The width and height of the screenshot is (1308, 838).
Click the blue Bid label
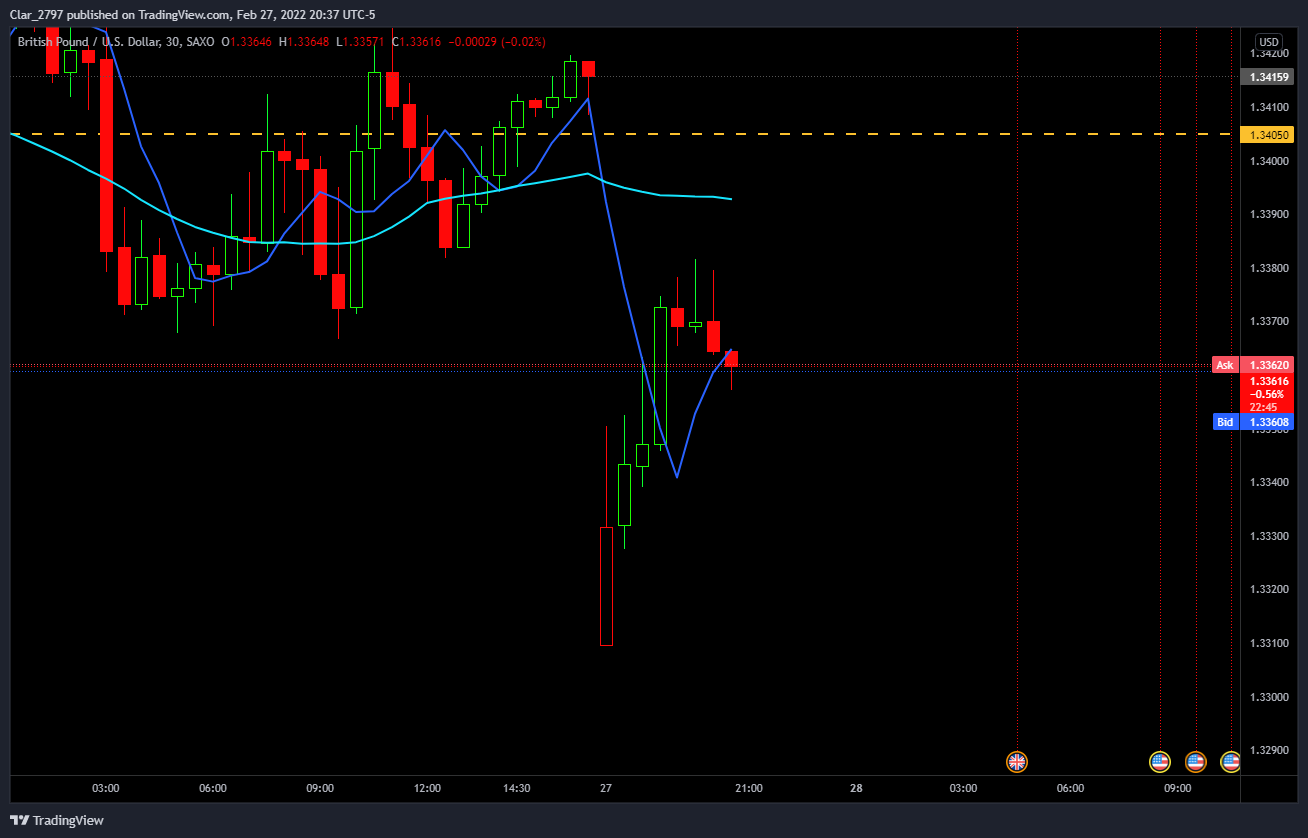tap(1225, 422)
